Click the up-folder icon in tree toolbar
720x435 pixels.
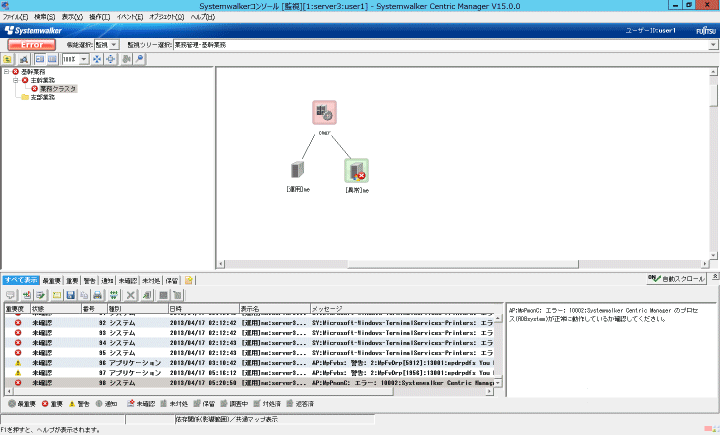click(x=8, y=60)
